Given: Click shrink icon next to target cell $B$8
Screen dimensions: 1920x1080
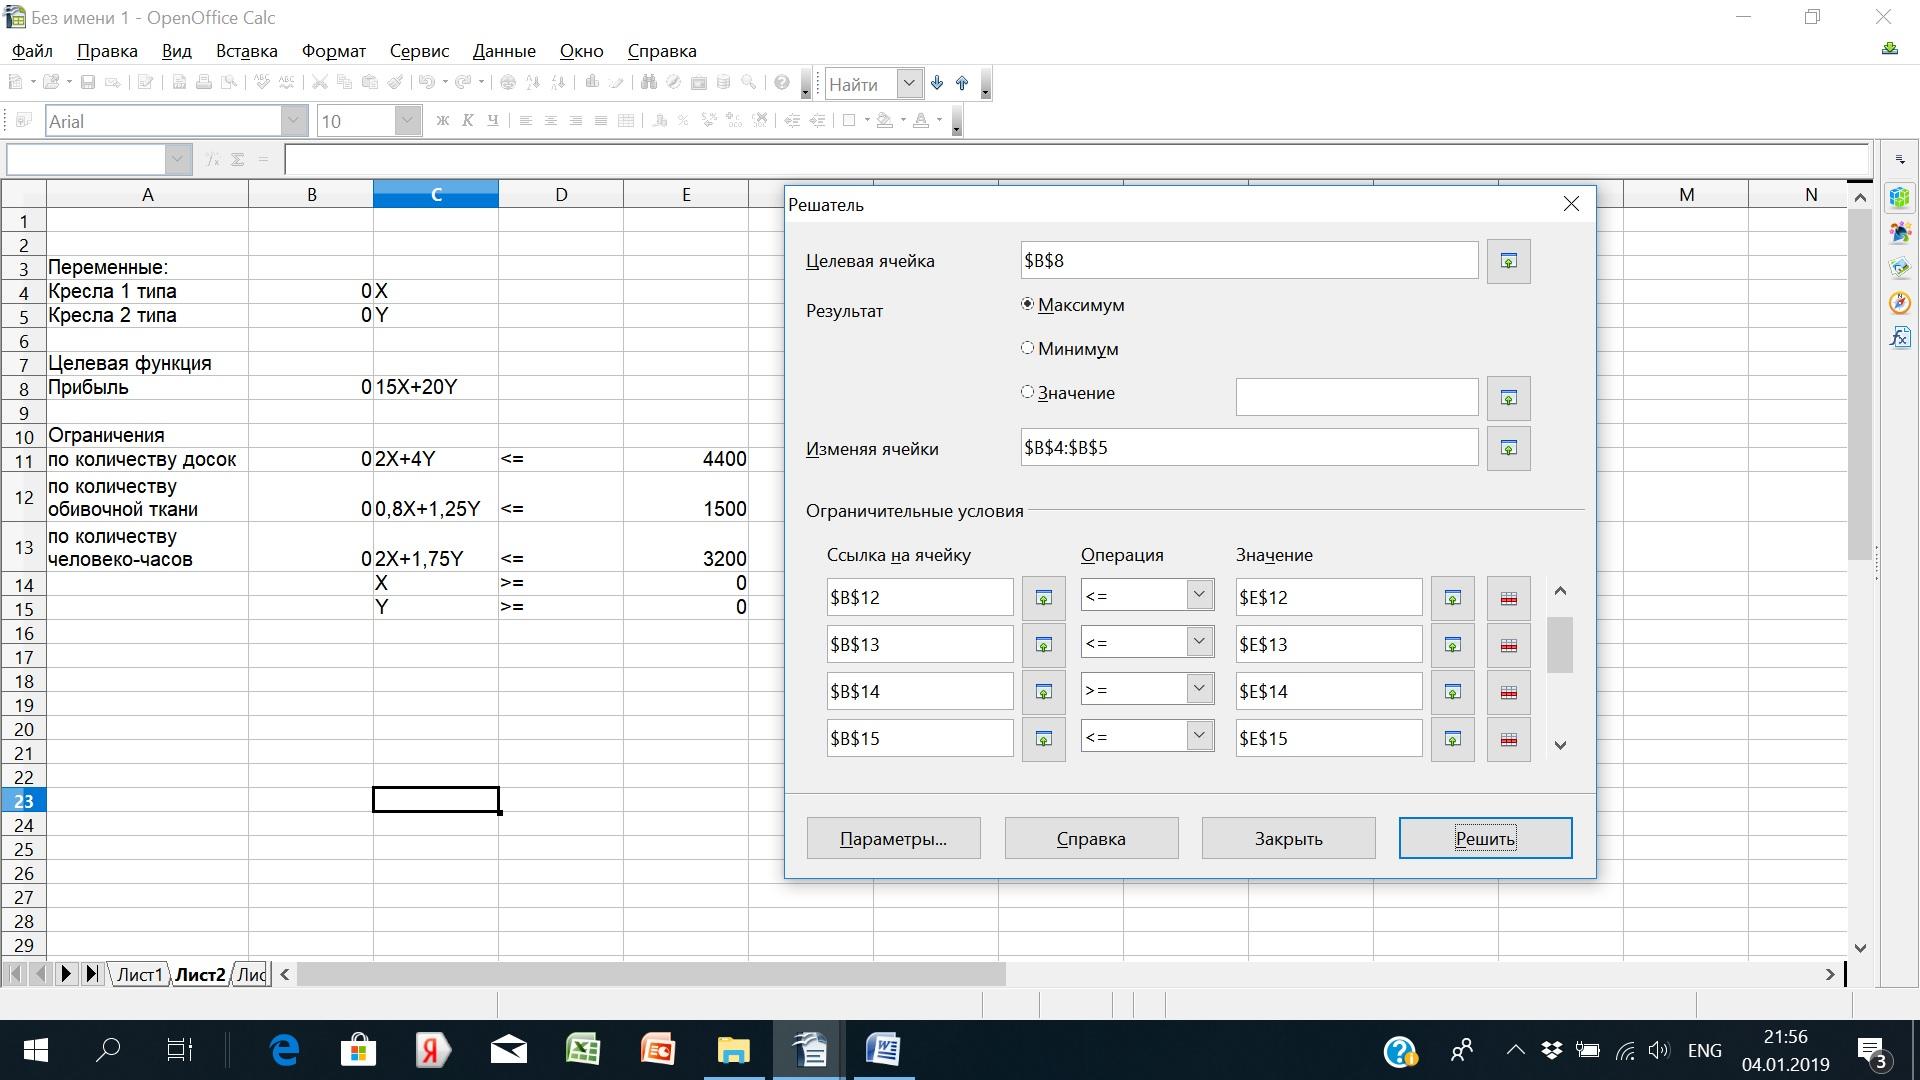Looking at the screenshot, I should click(1508, 261).
